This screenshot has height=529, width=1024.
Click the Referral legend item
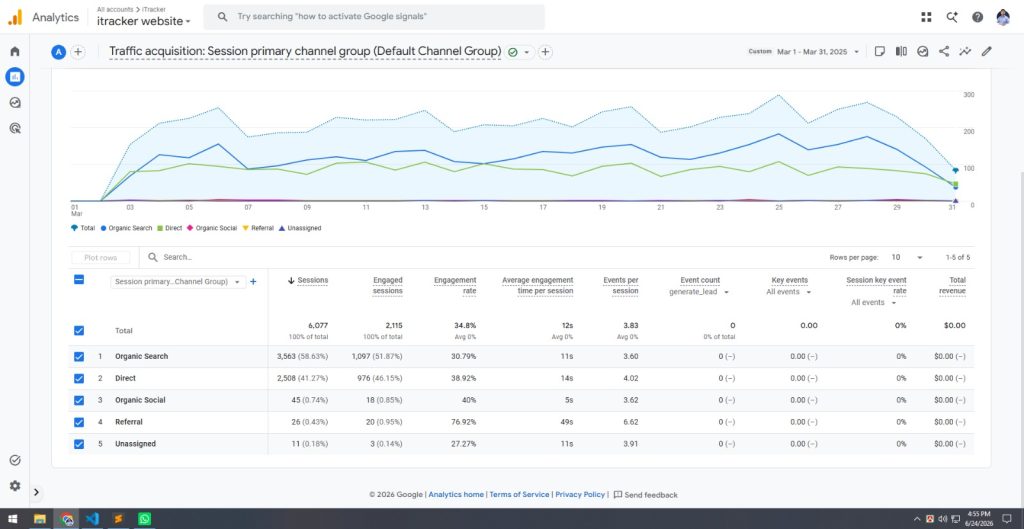pos(258,229)
